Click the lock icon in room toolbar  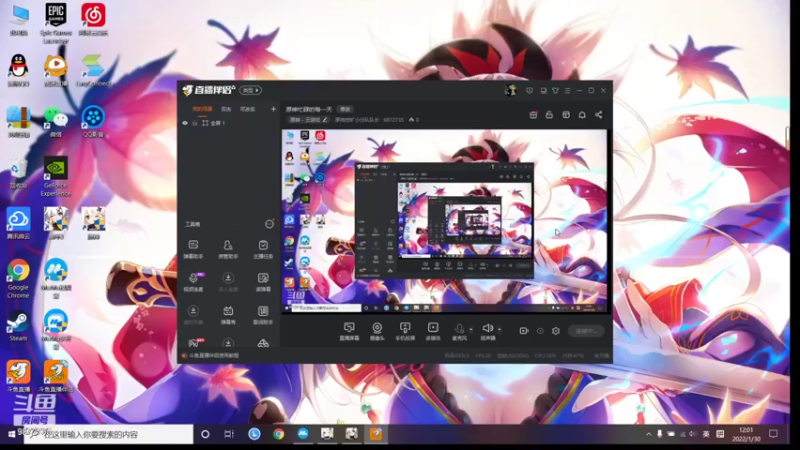tap(549, 115)
